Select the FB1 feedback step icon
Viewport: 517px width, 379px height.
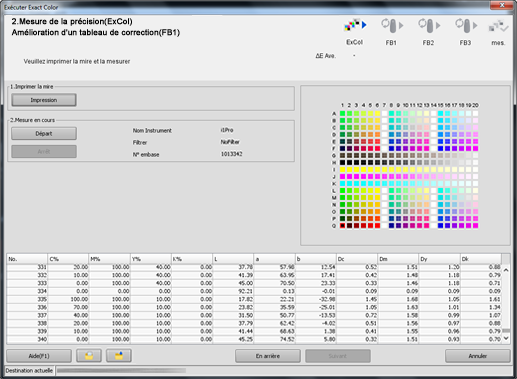pyautogui.click(x=392, y=25)
